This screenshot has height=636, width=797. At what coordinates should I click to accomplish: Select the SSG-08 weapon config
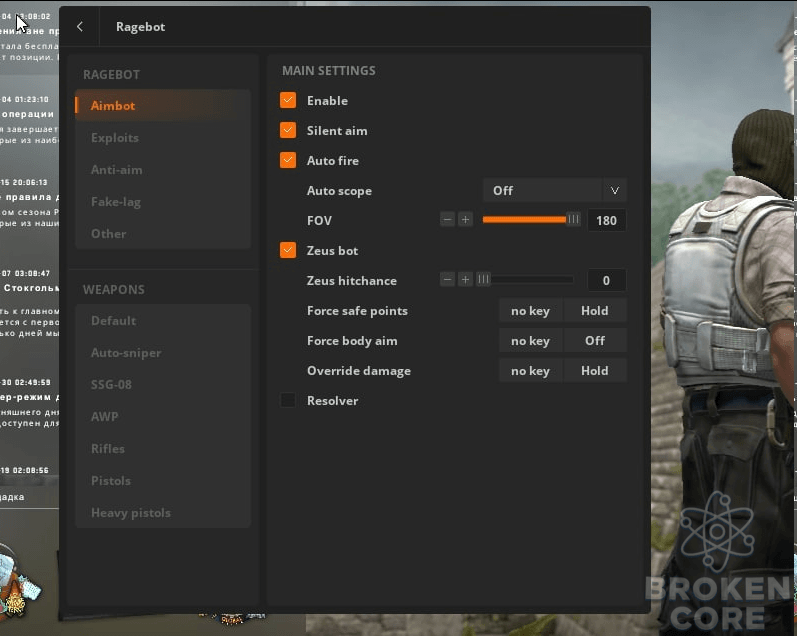point(163,384)
